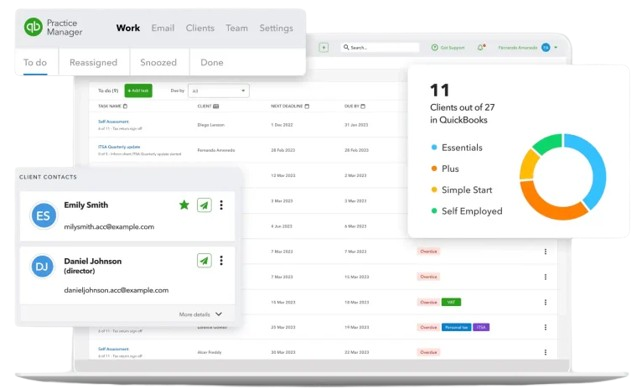
Task: Open the ITSA Quarterly update task
Action: [119, 147]
